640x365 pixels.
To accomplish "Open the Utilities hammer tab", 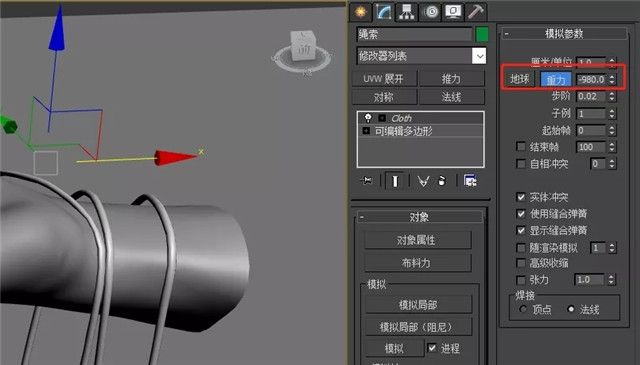I will (476, 12).
